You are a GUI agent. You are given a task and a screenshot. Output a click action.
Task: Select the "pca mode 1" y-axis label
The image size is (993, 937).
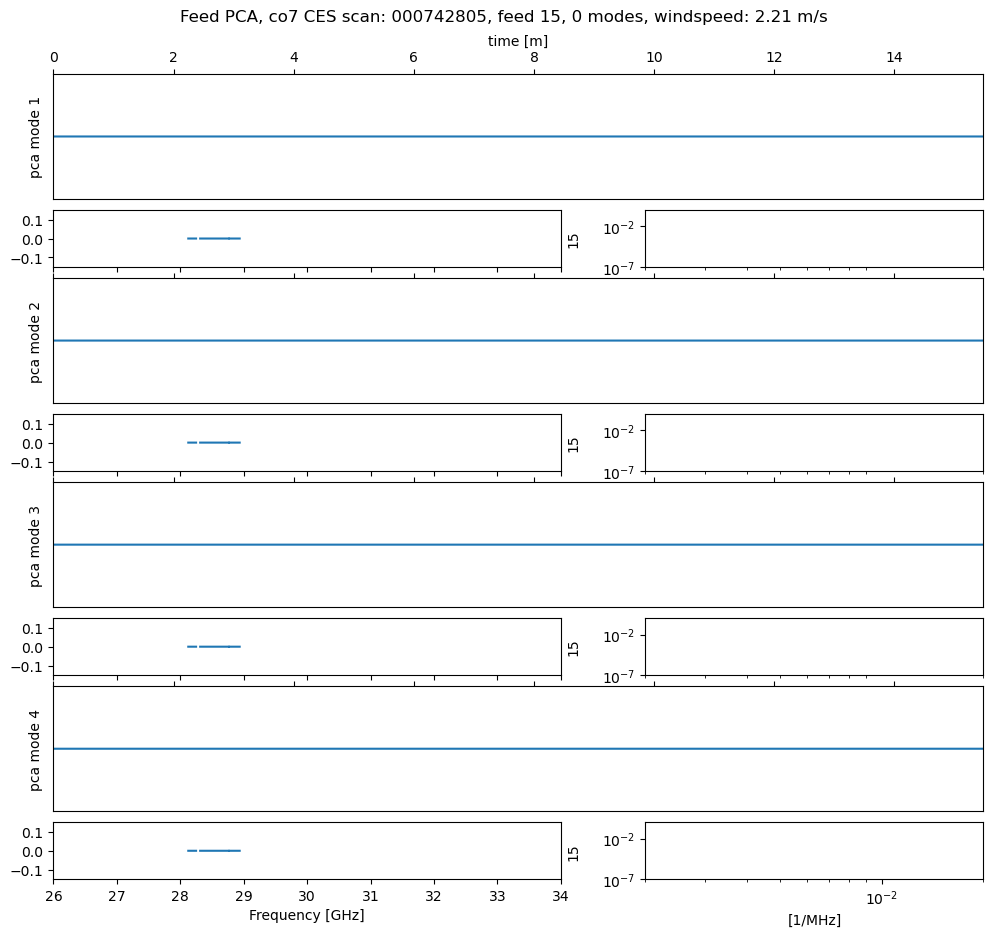tap(35, 137)
